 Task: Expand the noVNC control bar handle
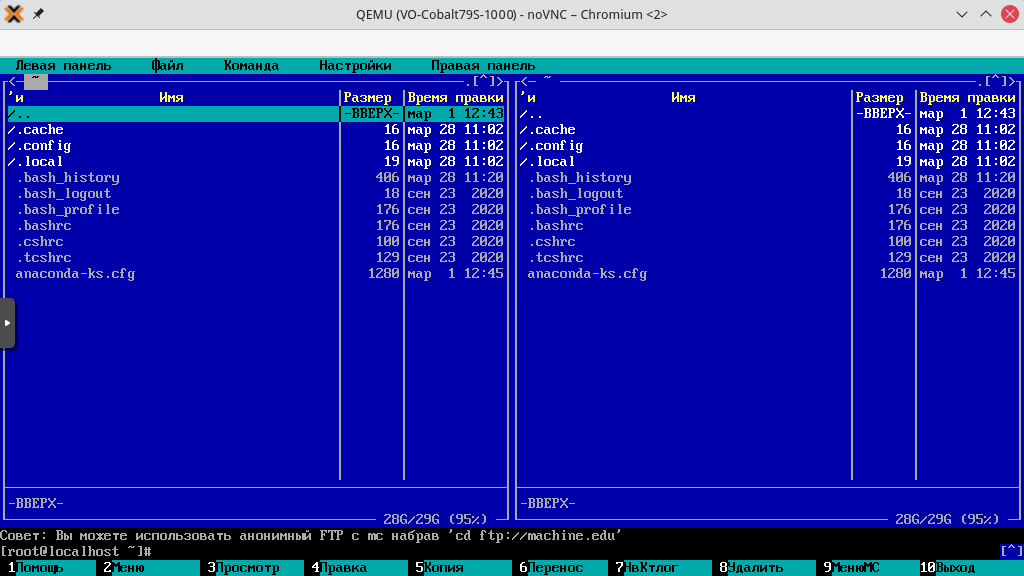pos(7,323)
